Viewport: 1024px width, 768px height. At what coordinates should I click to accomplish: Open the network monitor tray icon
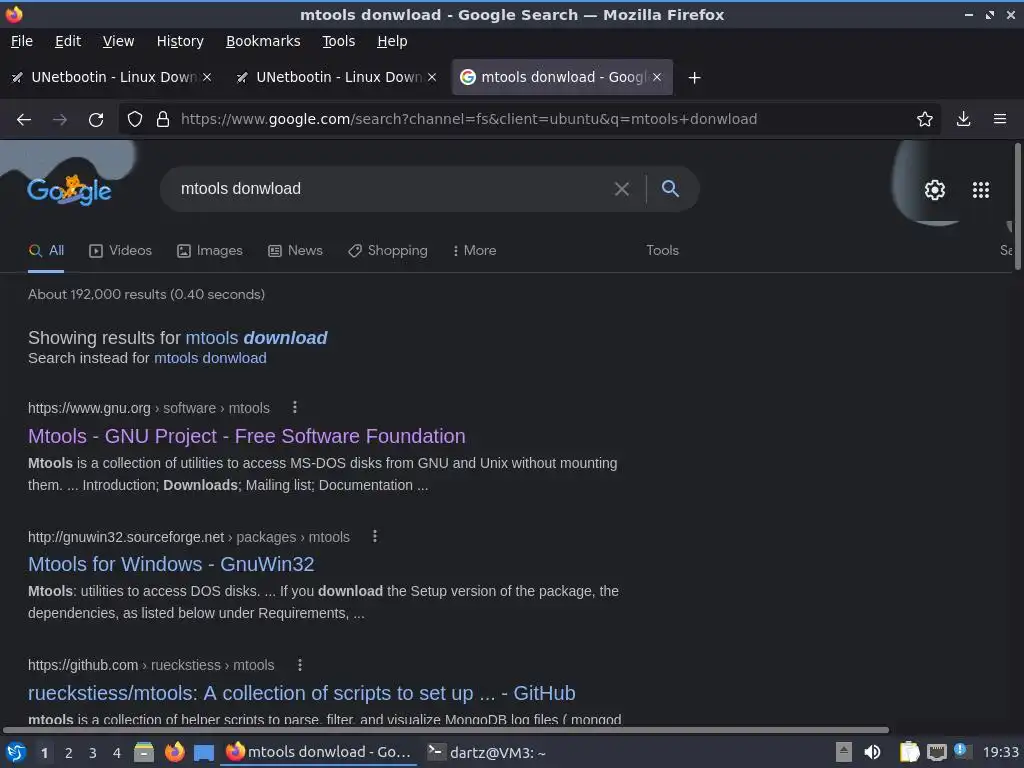pyautogui.click(x=936, y=753)
